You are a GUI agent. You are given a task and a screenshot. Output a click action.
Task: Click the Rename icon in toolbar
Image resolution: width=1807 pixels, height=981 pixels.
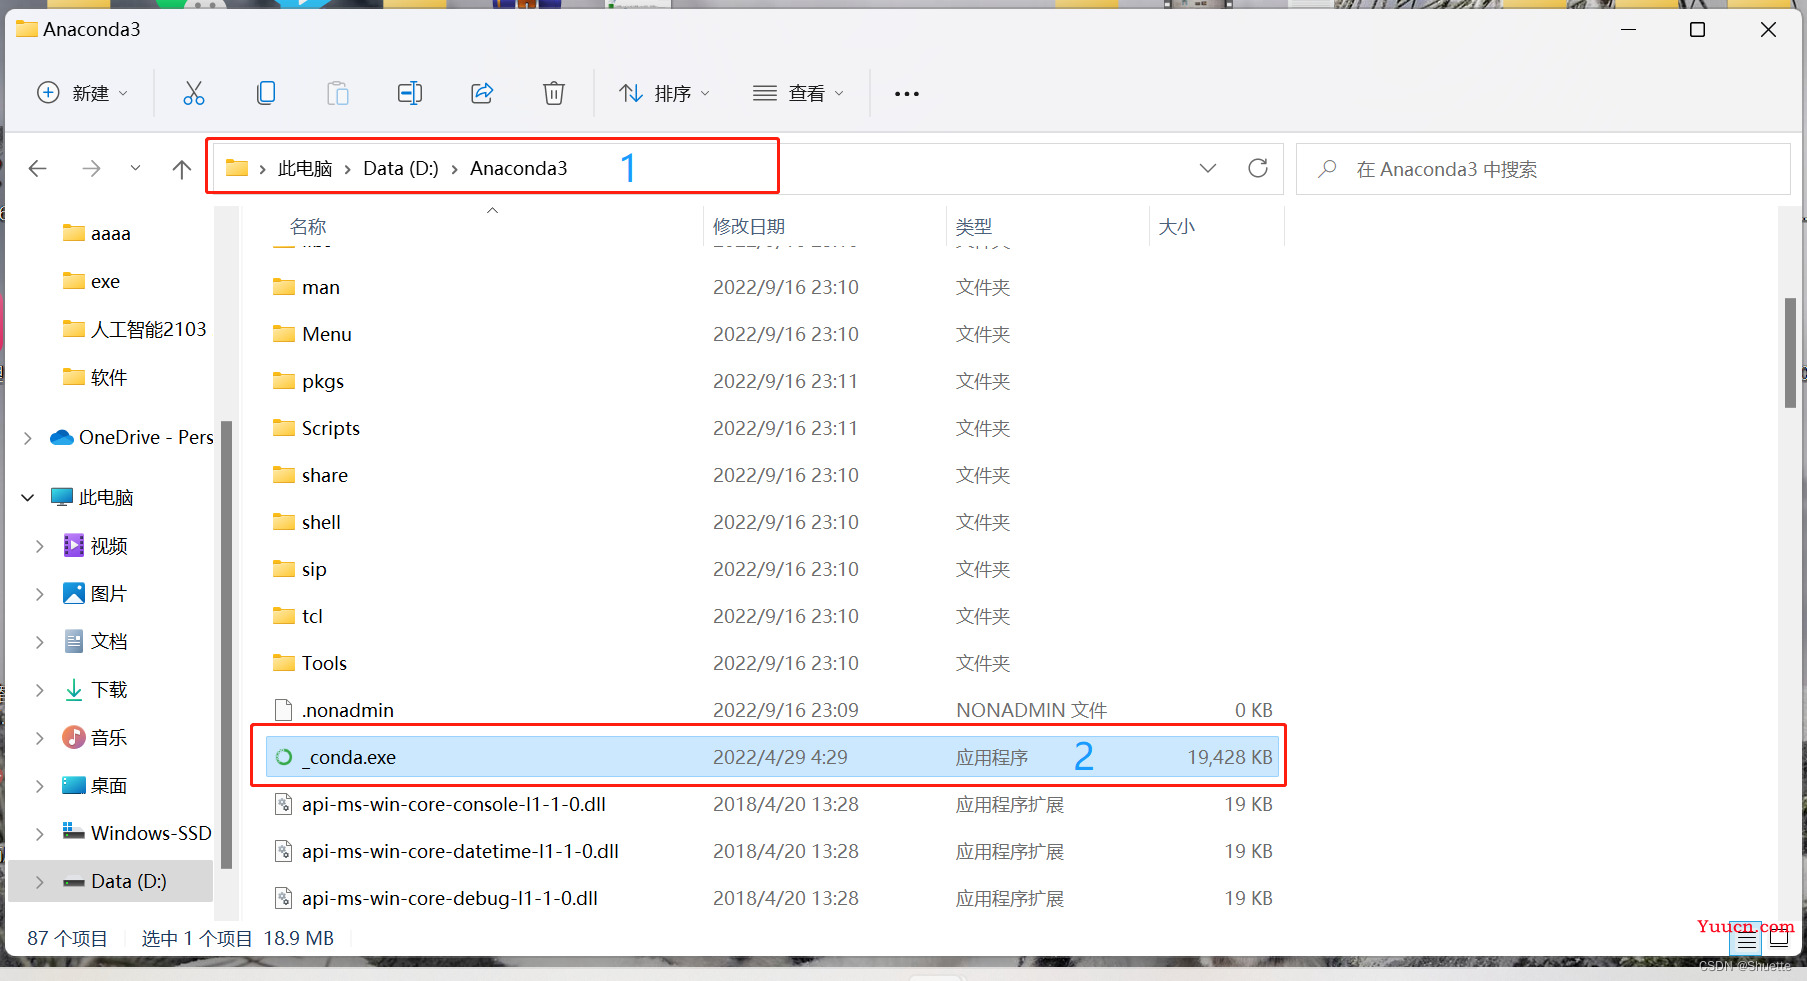click(410, 93)
